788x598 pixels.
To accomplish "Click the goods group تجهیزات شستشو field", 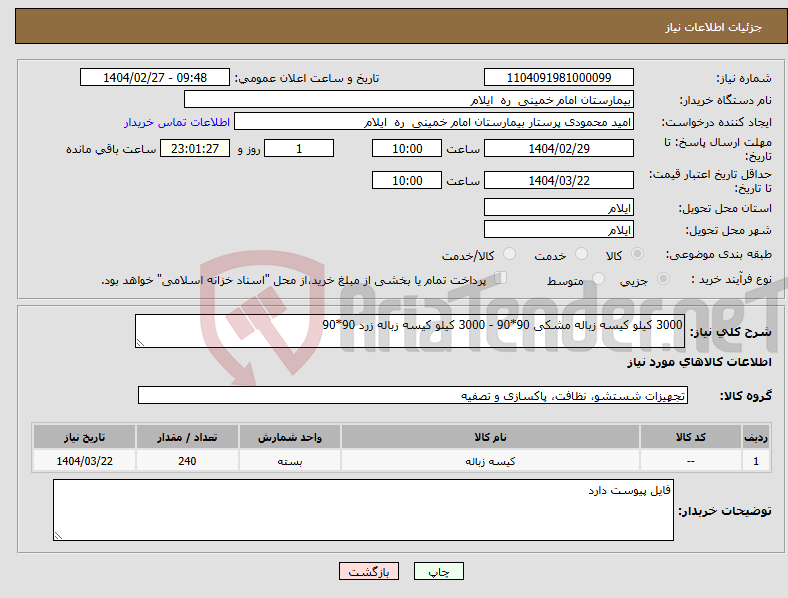I will [x=413, y=395].
